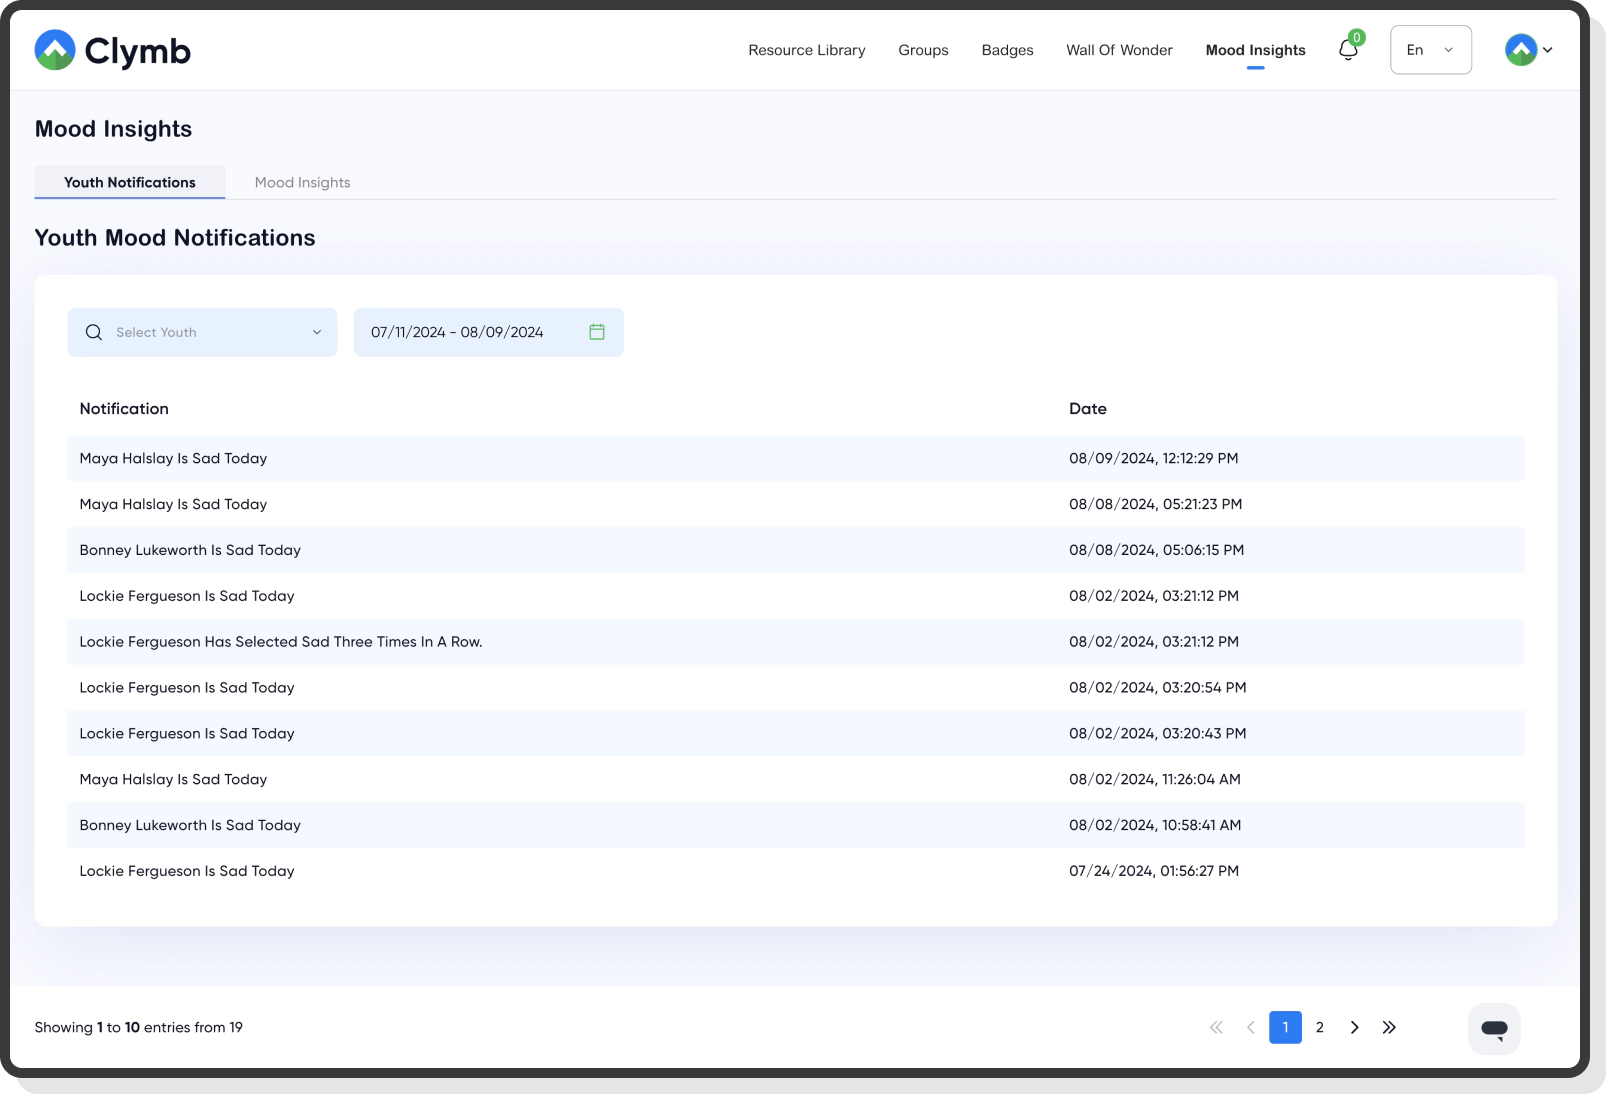Jump to last page using double-right arrows
This screenshot has width=1606, height=1094.
click(x=1389, y=1027)
